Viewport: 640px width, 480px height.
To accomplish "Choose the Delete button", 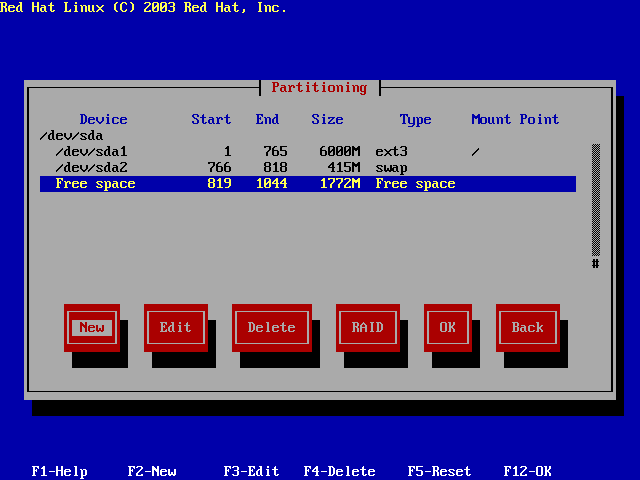I will (272, 327).
